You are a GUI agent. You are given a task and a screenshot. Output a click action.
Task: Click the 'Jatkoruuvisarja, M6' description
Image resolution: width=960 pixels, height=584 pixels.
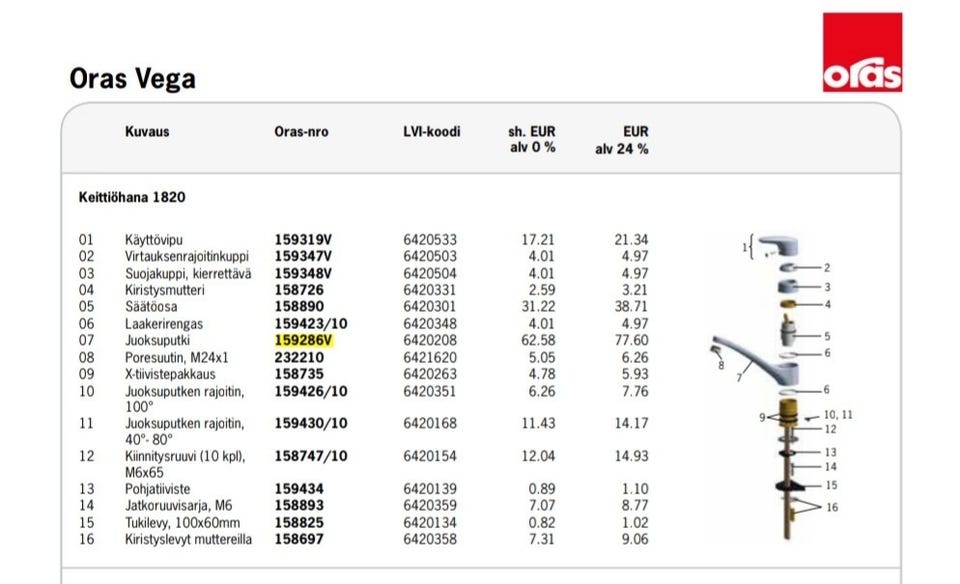click(178, 506)
